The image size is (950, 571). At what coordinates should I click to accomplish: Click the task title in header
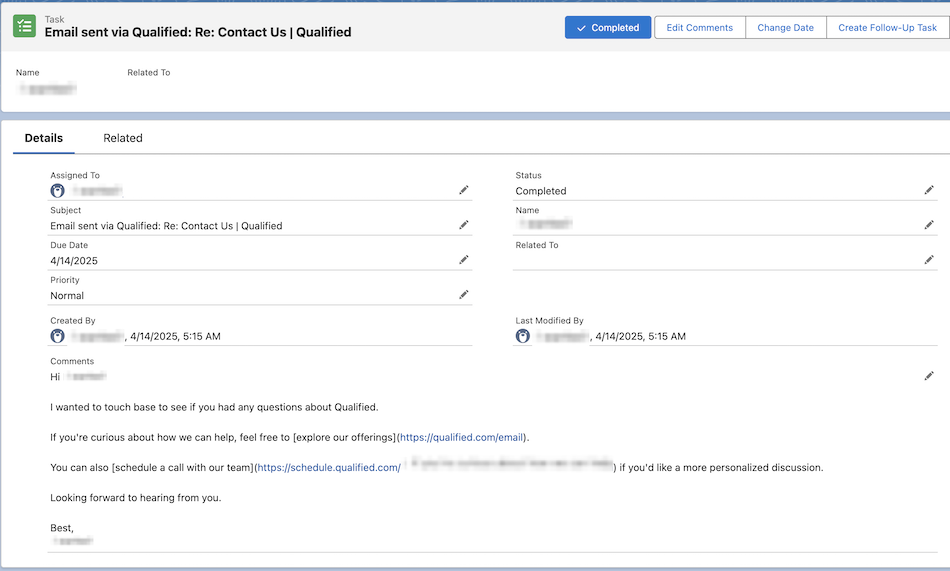[x=198, y=32]
